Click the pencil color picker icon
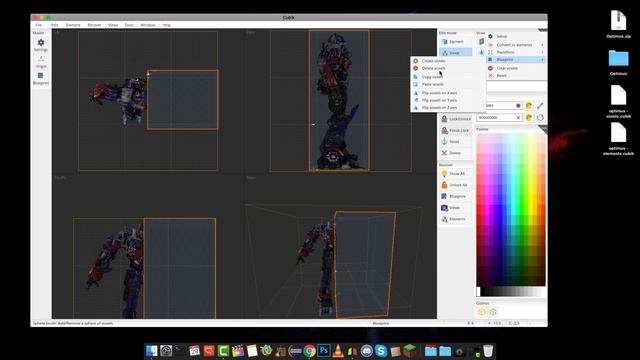This screenshot has height=360, width=640. click(540, 106)
